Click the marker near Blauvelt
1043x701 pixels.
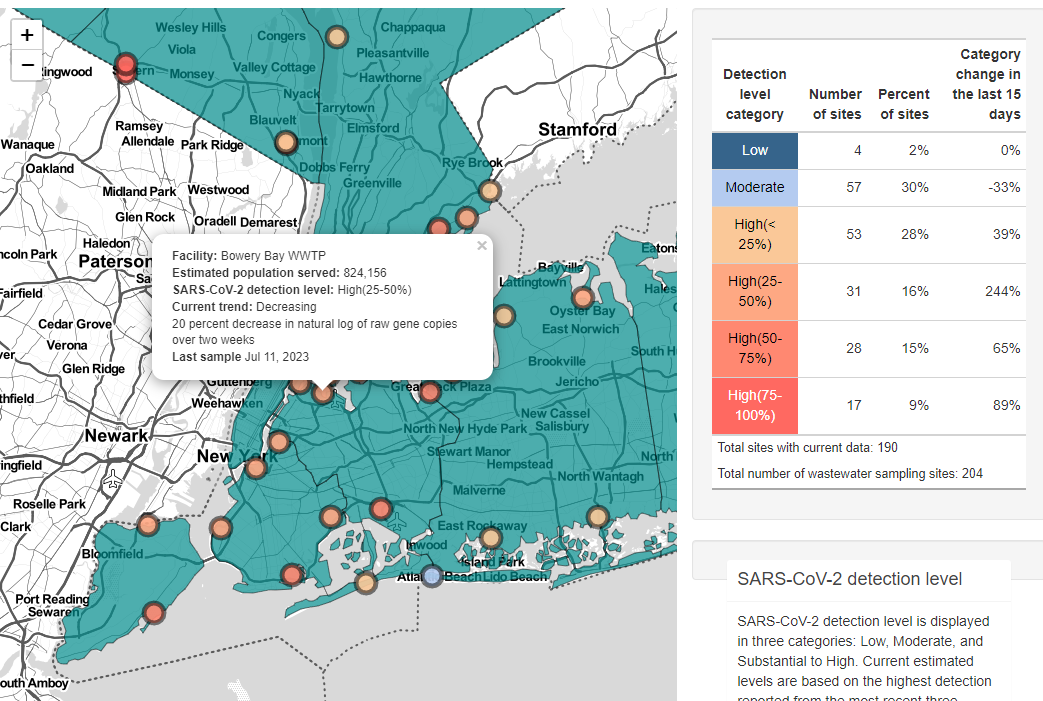pos(286,142)
